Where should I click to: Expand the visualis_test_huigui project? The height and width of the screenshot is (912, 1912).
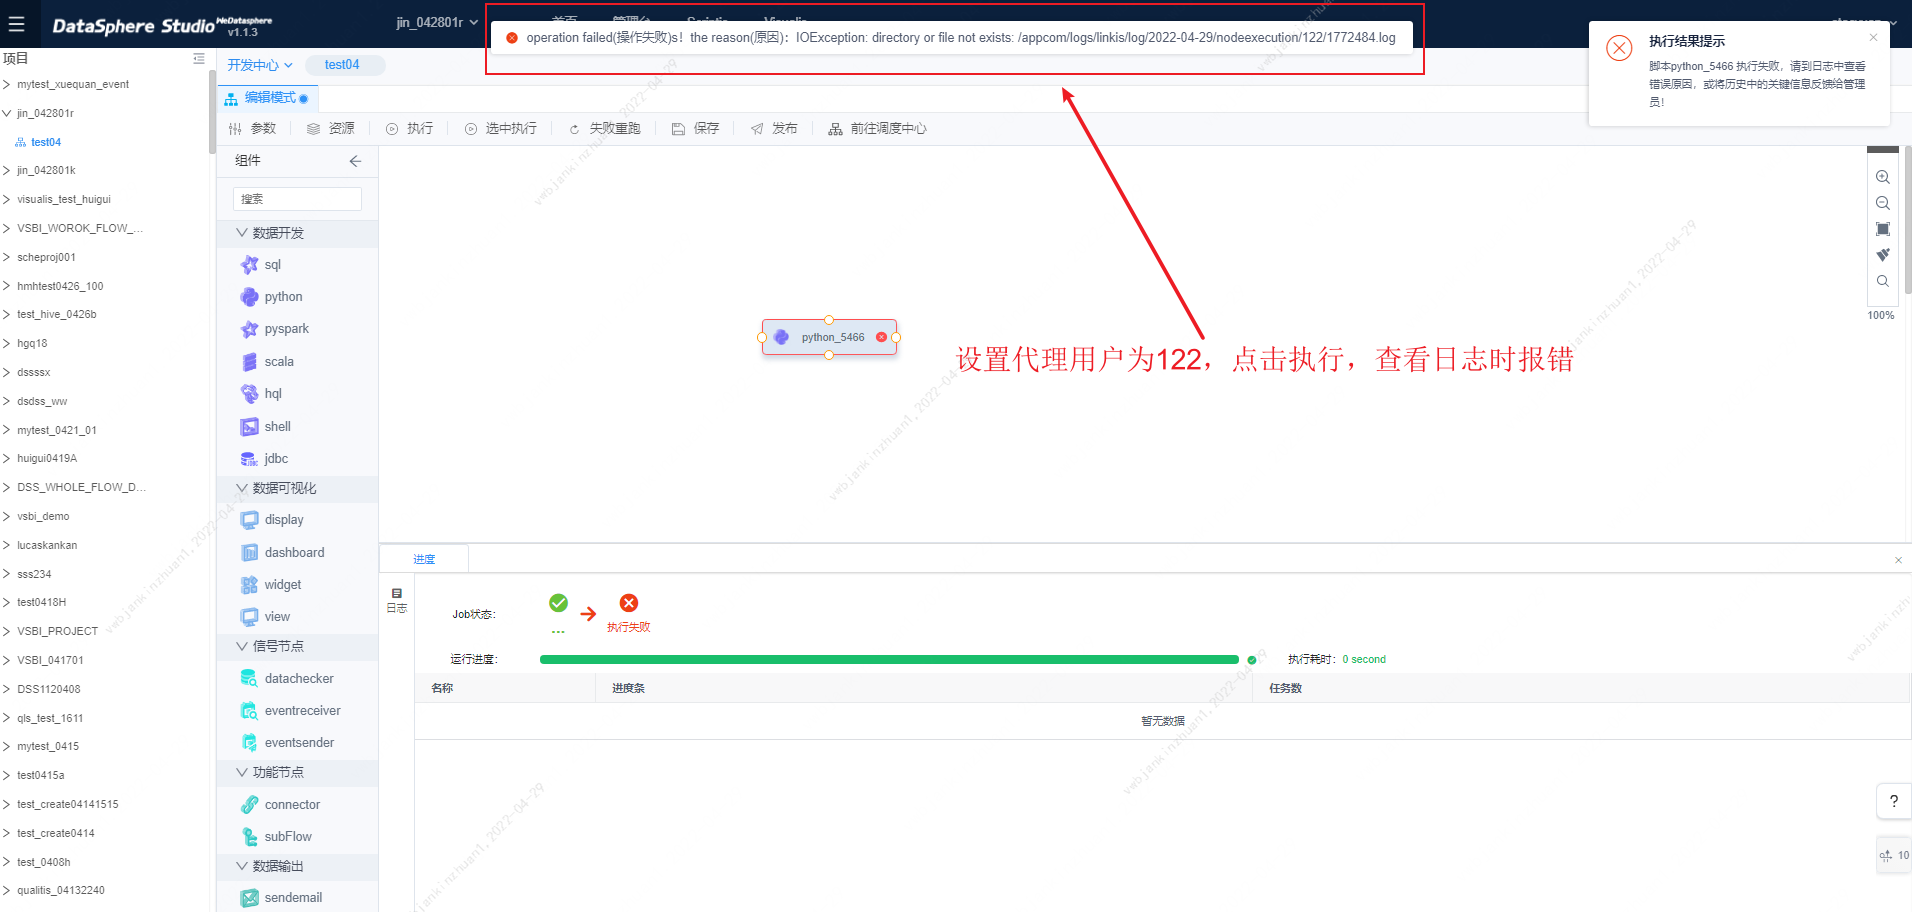click(7, 200)
